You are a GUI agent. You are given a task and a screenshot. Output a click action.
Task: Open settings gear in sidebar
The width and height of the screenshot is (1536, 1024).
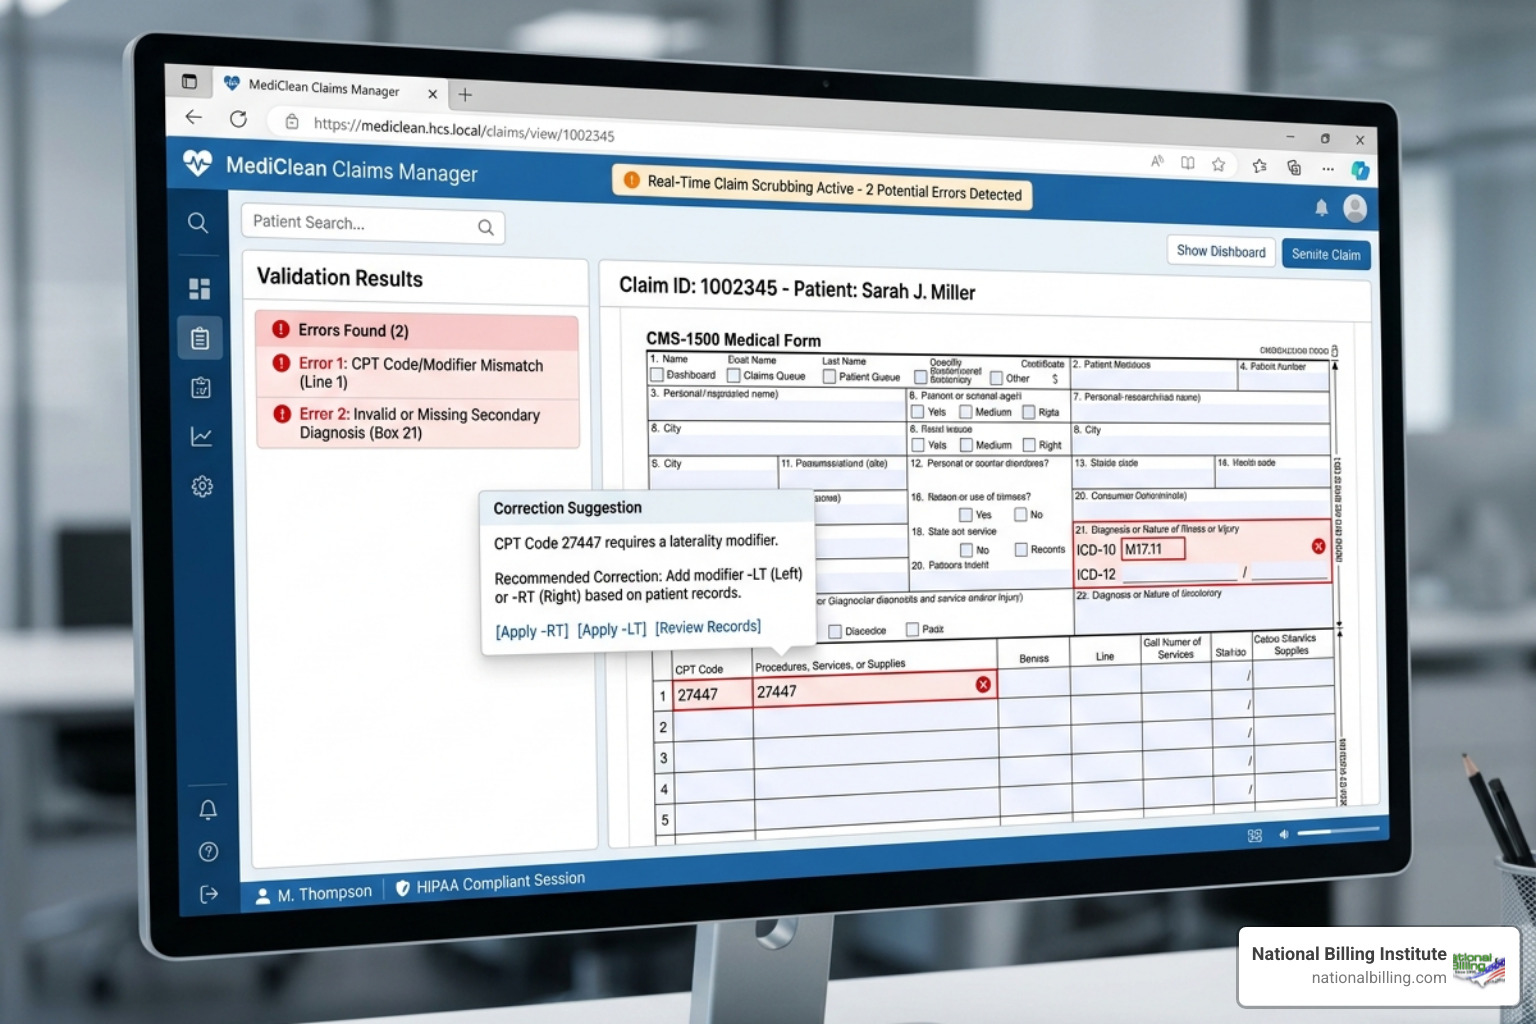coord(202,486)
